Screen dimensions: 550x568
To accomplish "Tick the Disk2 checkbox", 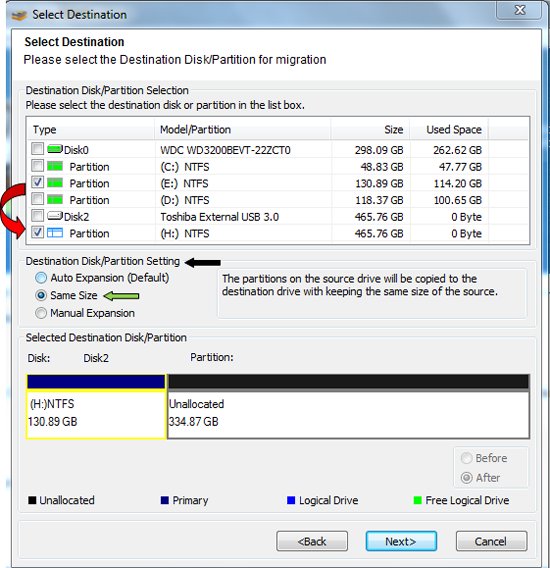I will tap(37, 216).
